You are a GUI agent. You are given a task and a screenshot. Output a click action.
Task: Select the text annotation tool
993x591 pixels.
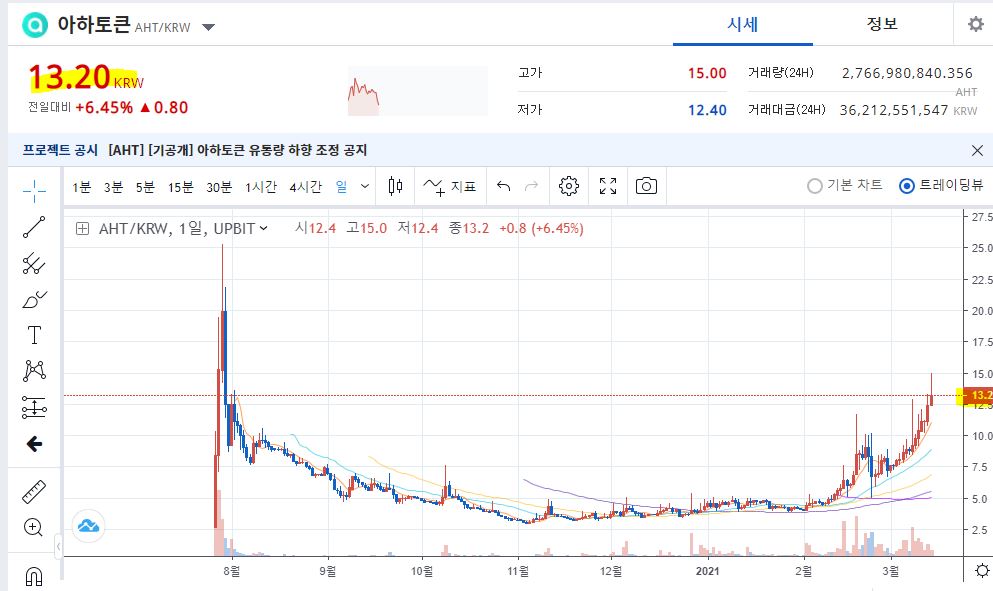pyautogui.click(x=34, y=335)
